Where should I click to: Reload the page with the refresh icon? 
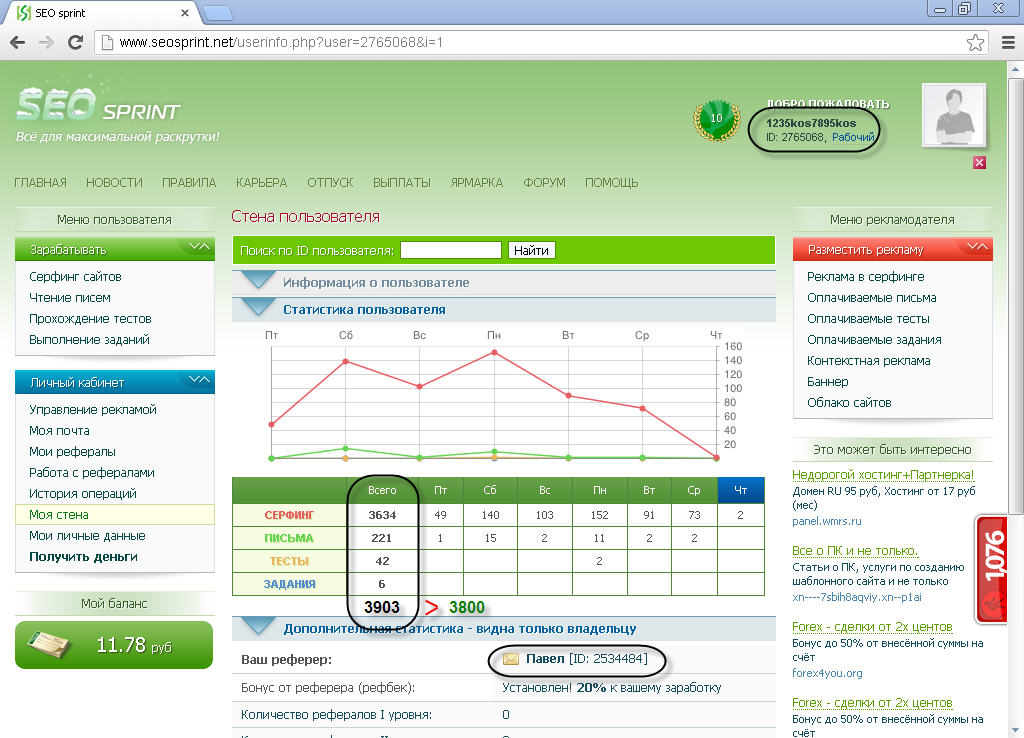coord(76,42)
